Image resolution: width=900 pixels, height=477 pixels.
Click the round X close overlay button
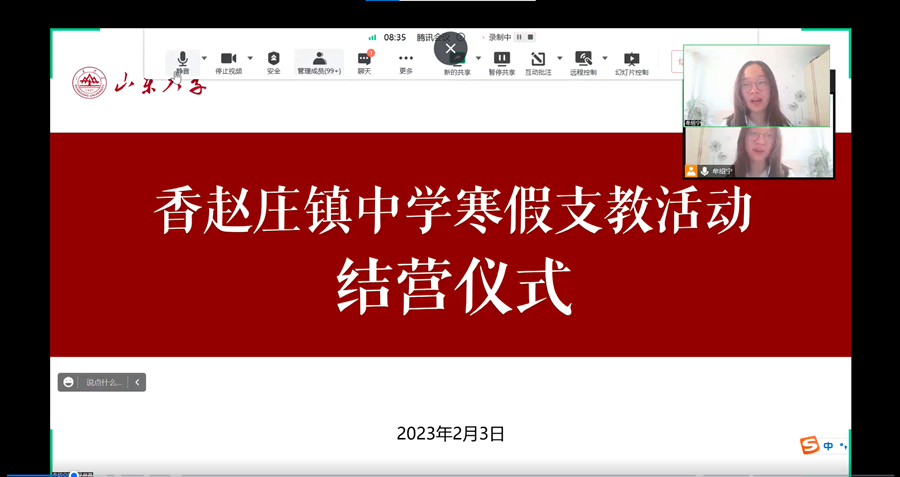pyautogui.click(x=450, y=48)
